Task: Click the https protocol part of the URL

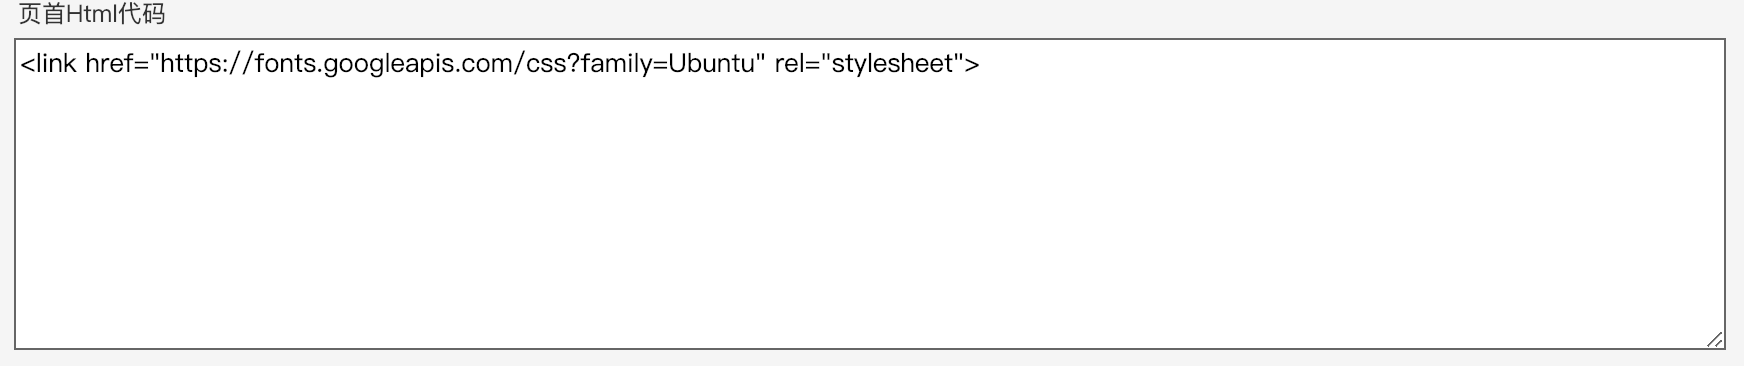Action: tap(190, 65)
